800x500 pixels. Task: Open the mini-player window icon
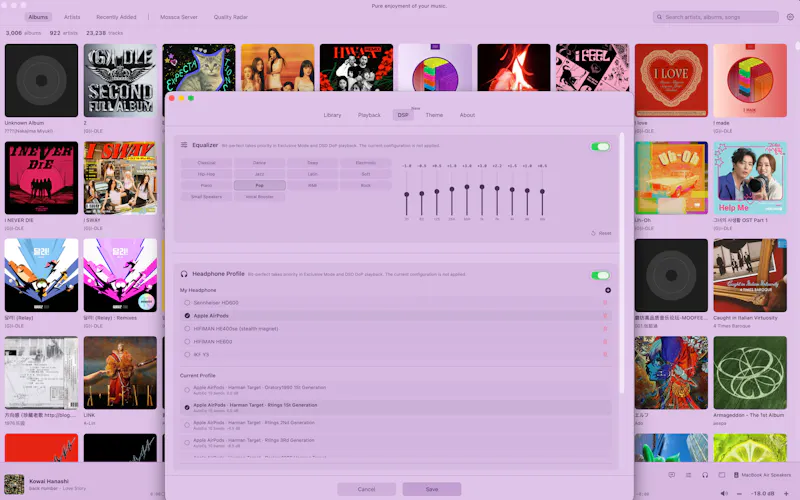pyautogui.click(x=721, y=475)
